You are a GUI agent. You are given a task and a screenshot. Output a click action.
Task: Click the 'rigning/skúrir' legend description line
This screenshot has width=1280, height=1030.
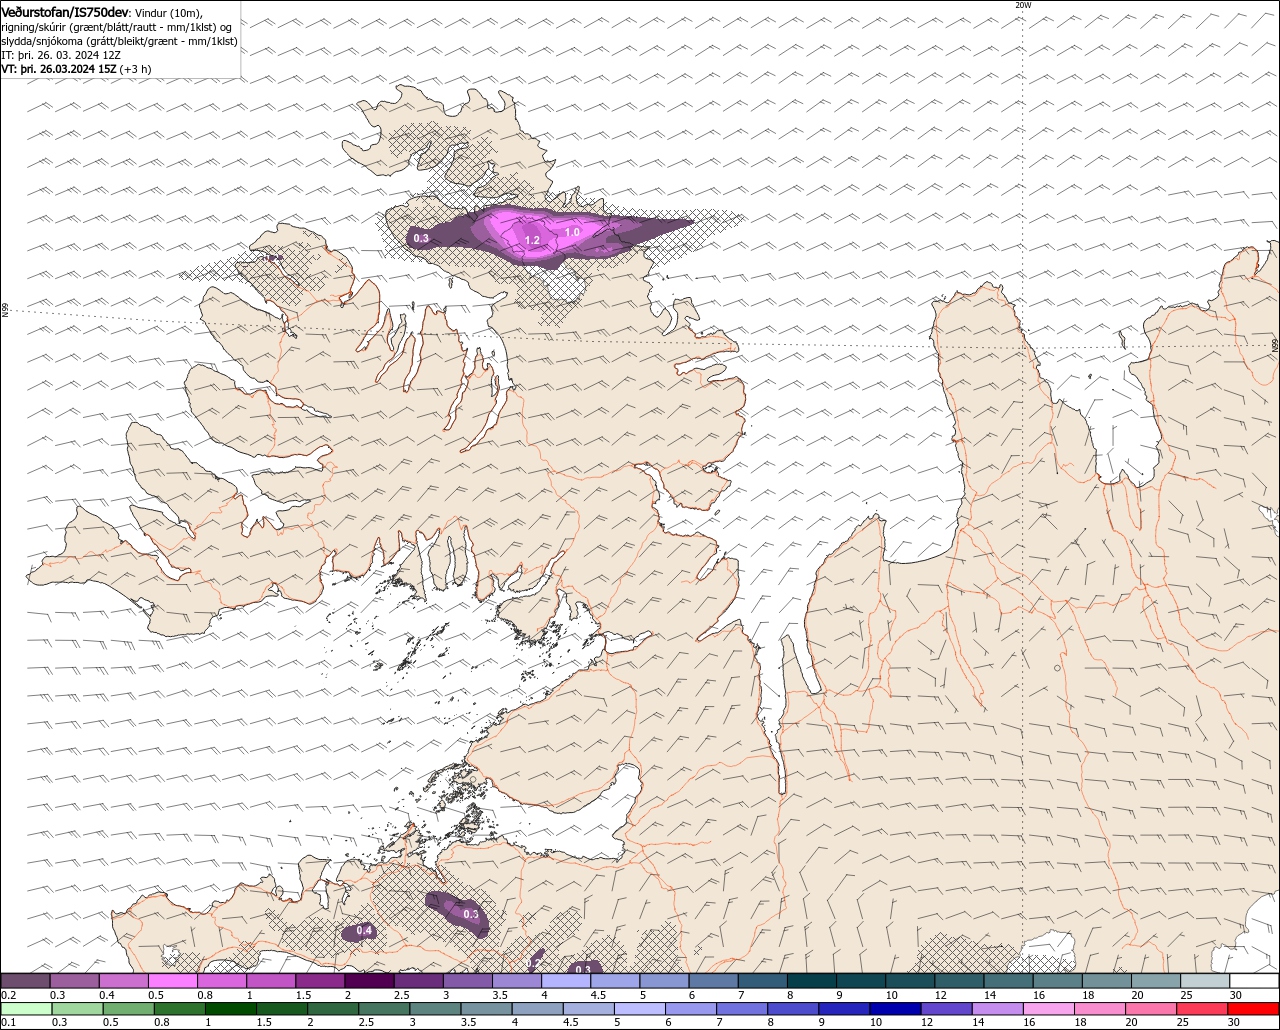(x=116, y=27)
